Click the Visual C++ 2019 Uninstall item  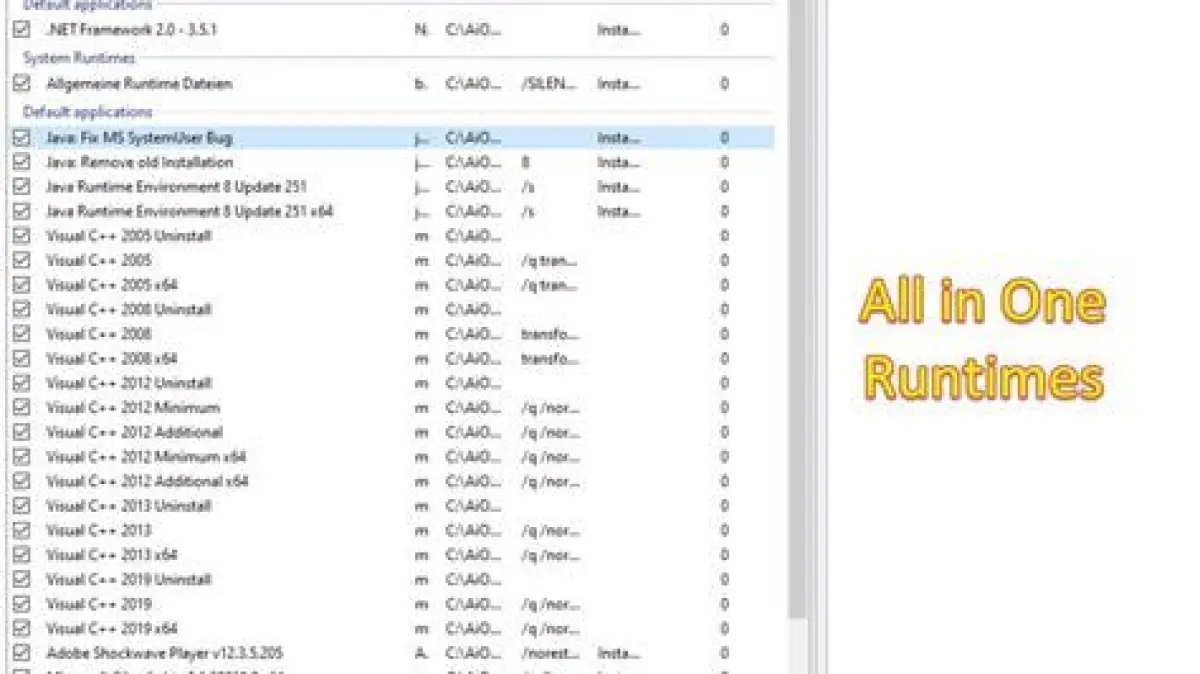129,580
